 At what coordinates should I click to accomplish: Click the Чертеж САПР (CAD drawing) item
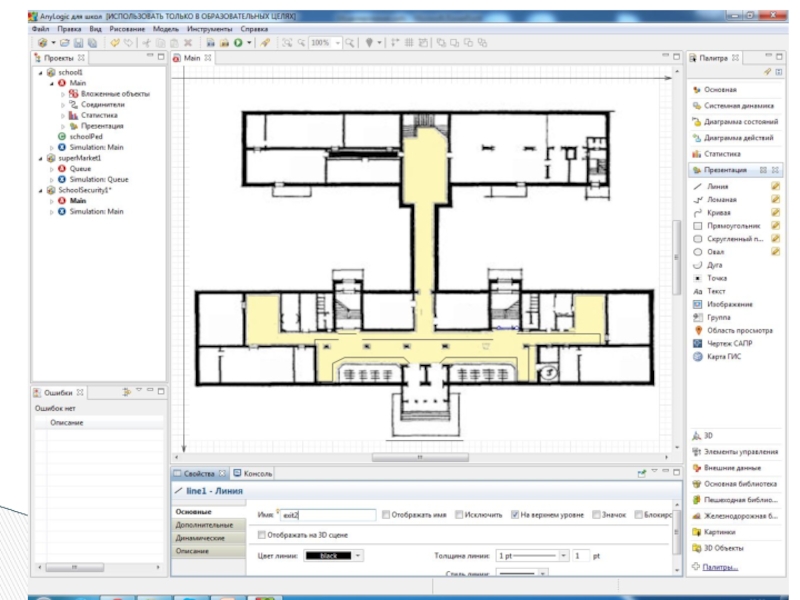pos(729,343)
